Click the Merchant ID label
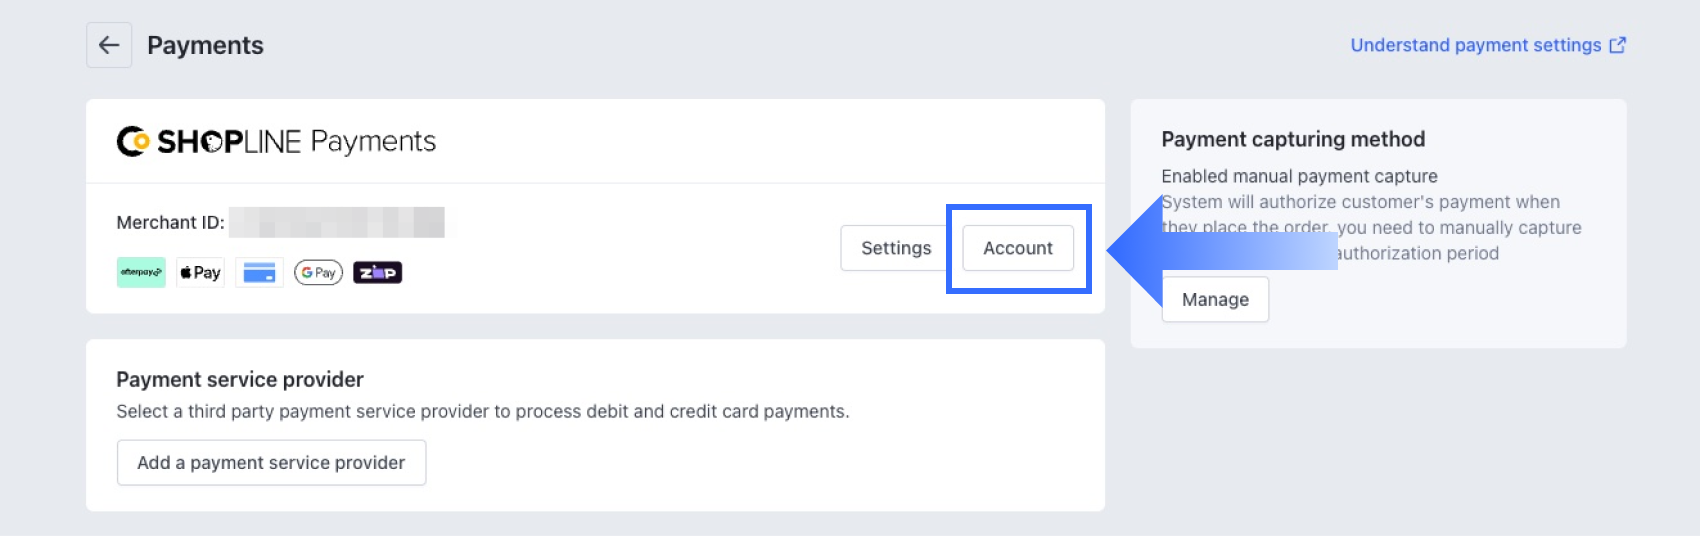 [170, 222]
